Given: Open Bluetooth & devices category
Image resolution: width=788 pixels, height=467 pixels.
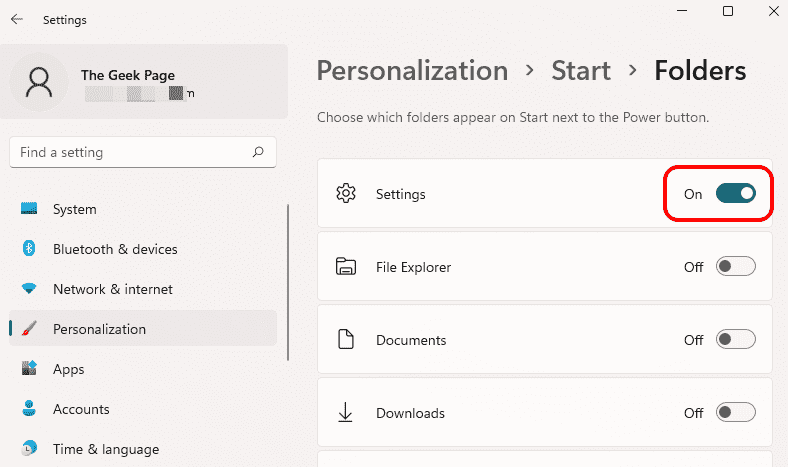Looking at the screenshot, I should pyautogui.click(x=143, y=249).
